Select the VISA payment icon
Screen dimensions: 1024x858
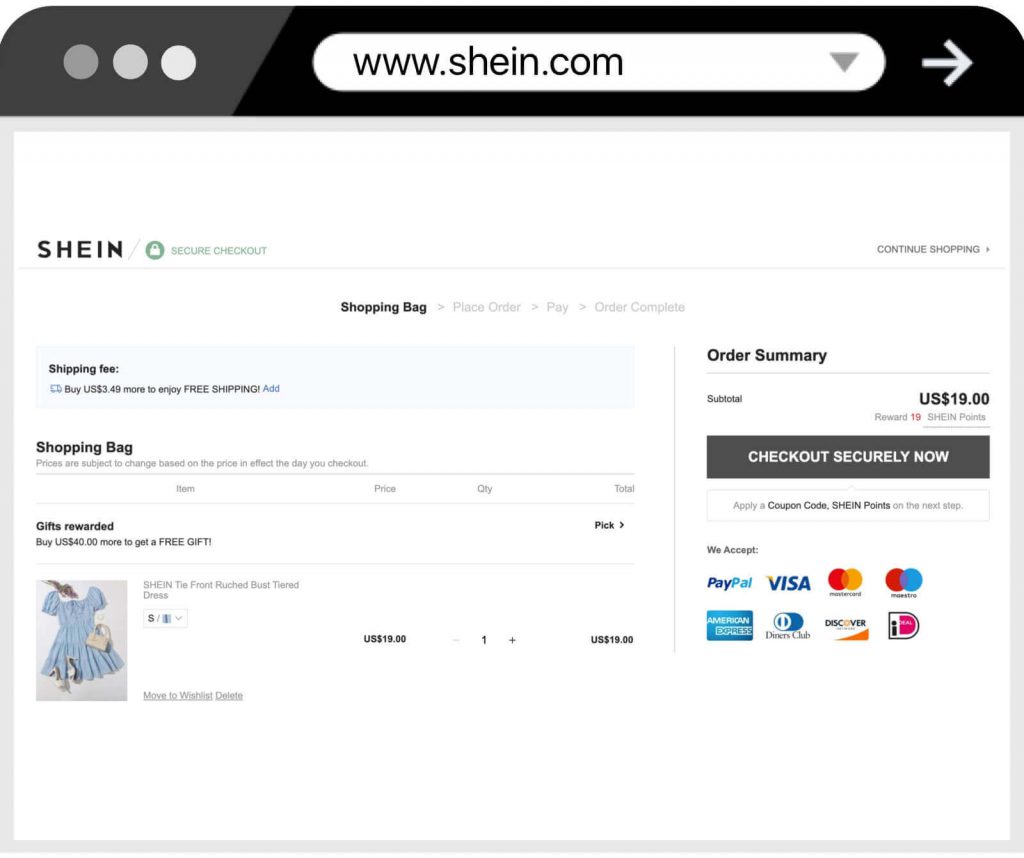pyautogui.click(x=788, y=582)
